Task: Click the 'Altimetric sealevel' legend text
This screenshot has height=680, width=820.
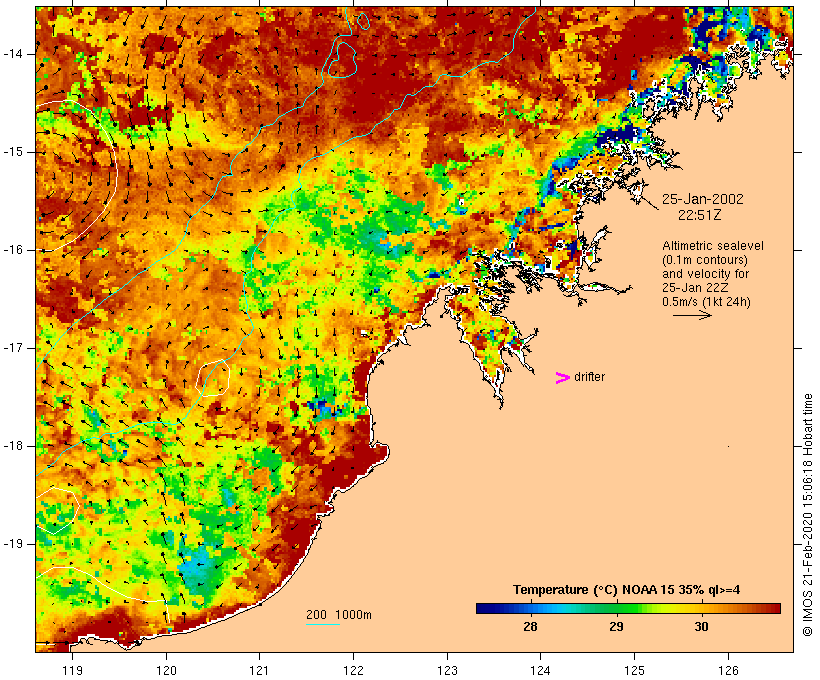Action: click(x=713, y=246)
